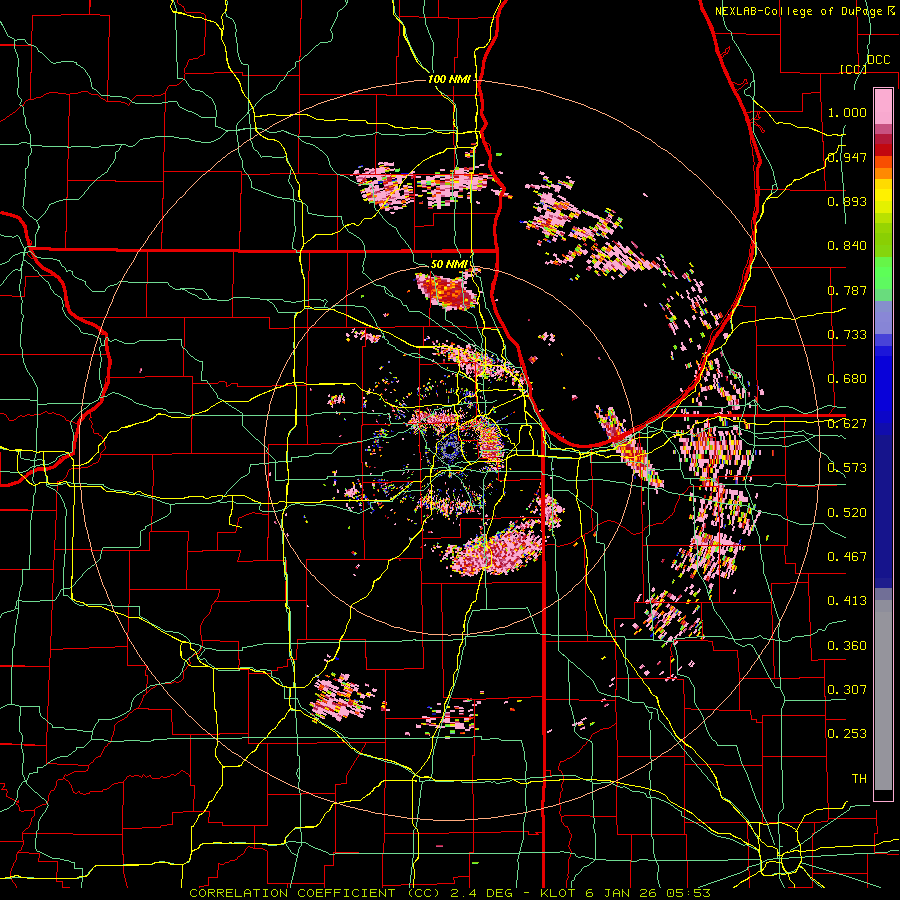
Task: Select the 0.733 legend value
Action: click(847, 335)
